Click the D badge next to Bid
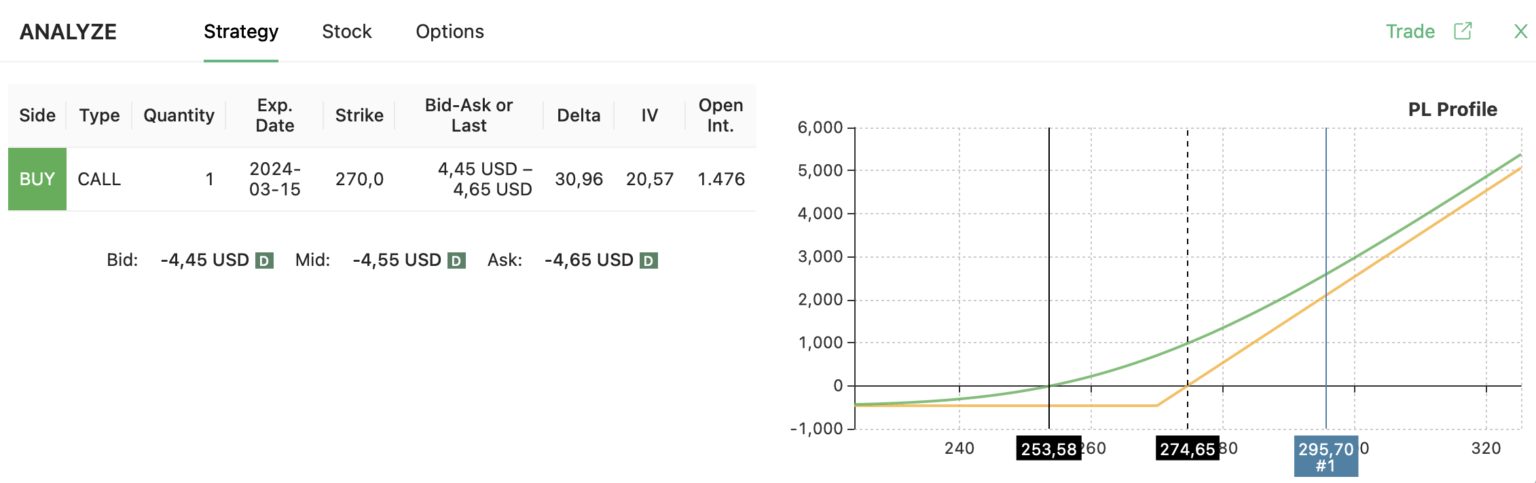This screenshot has height=483, width=1536. [x=265, y=261]
